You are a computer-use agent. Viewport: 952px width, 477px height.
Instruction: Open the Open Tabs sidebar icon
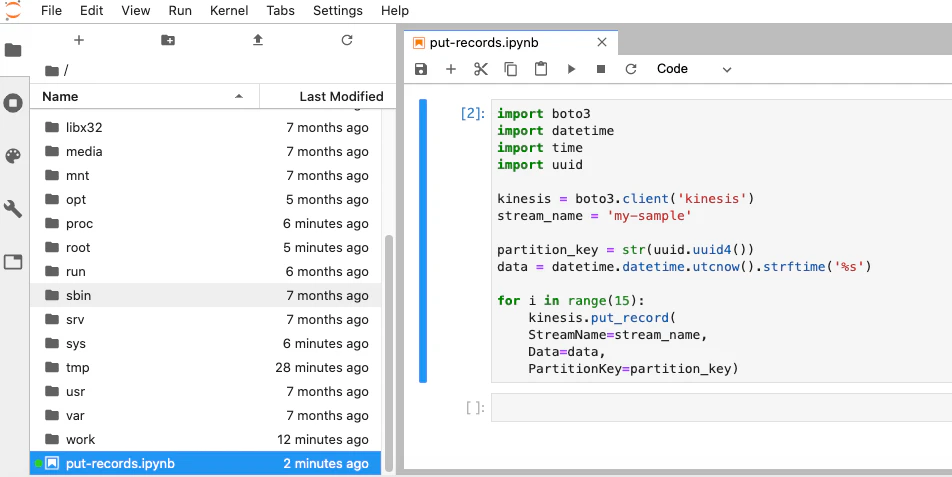tap(13, 262)
